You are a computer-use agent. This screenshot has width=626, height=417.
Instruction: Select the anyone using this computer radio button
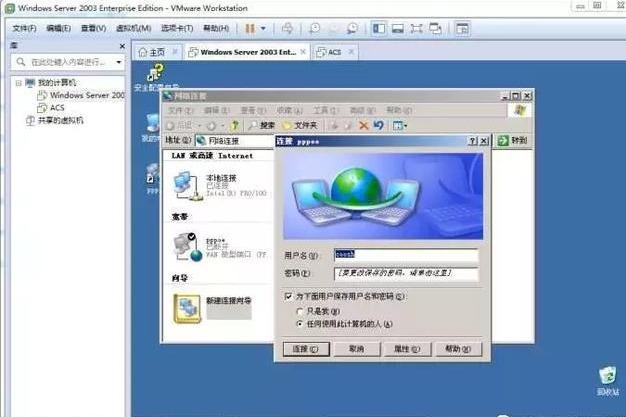tap(299, 324)
